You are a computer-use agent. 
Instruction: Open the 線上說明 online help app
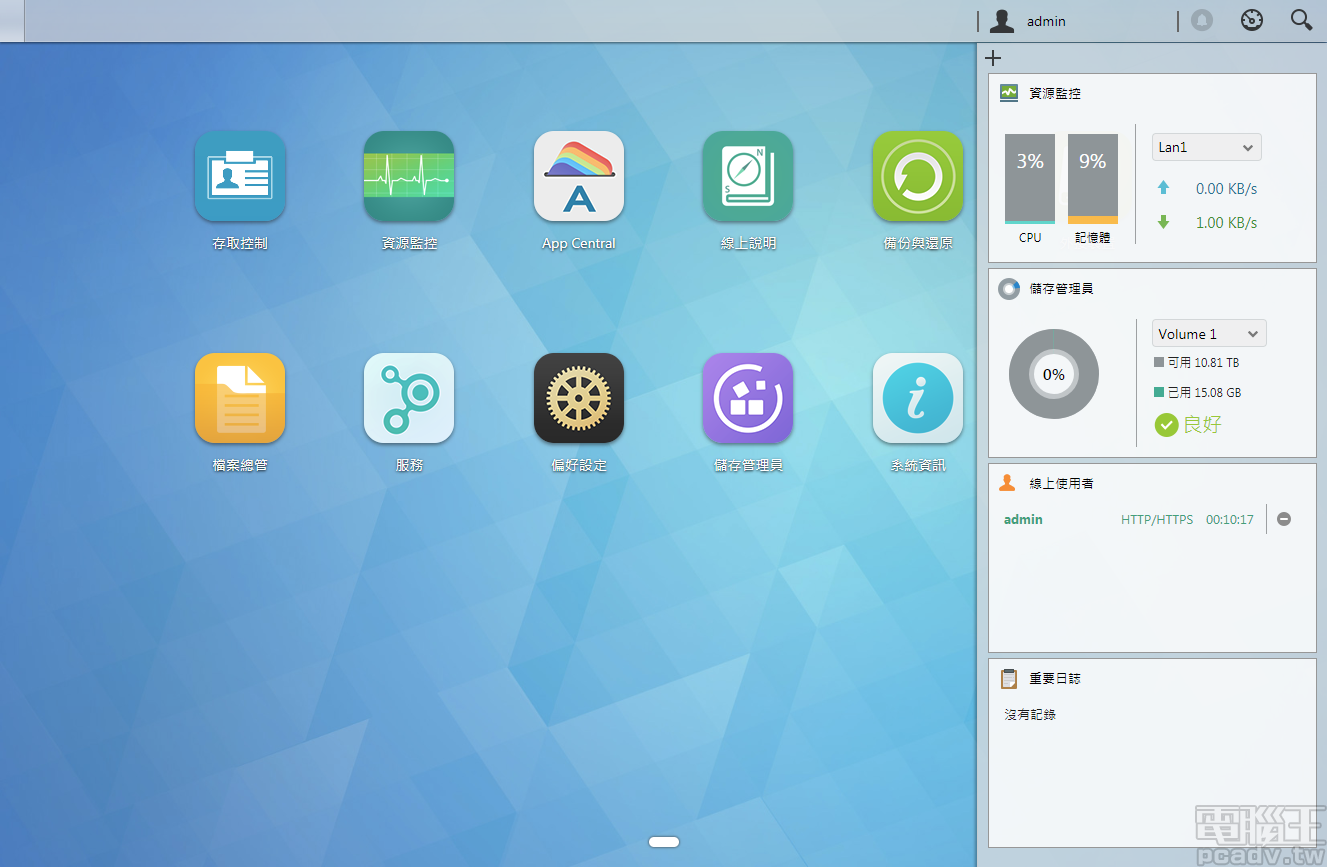coord(748,176)
